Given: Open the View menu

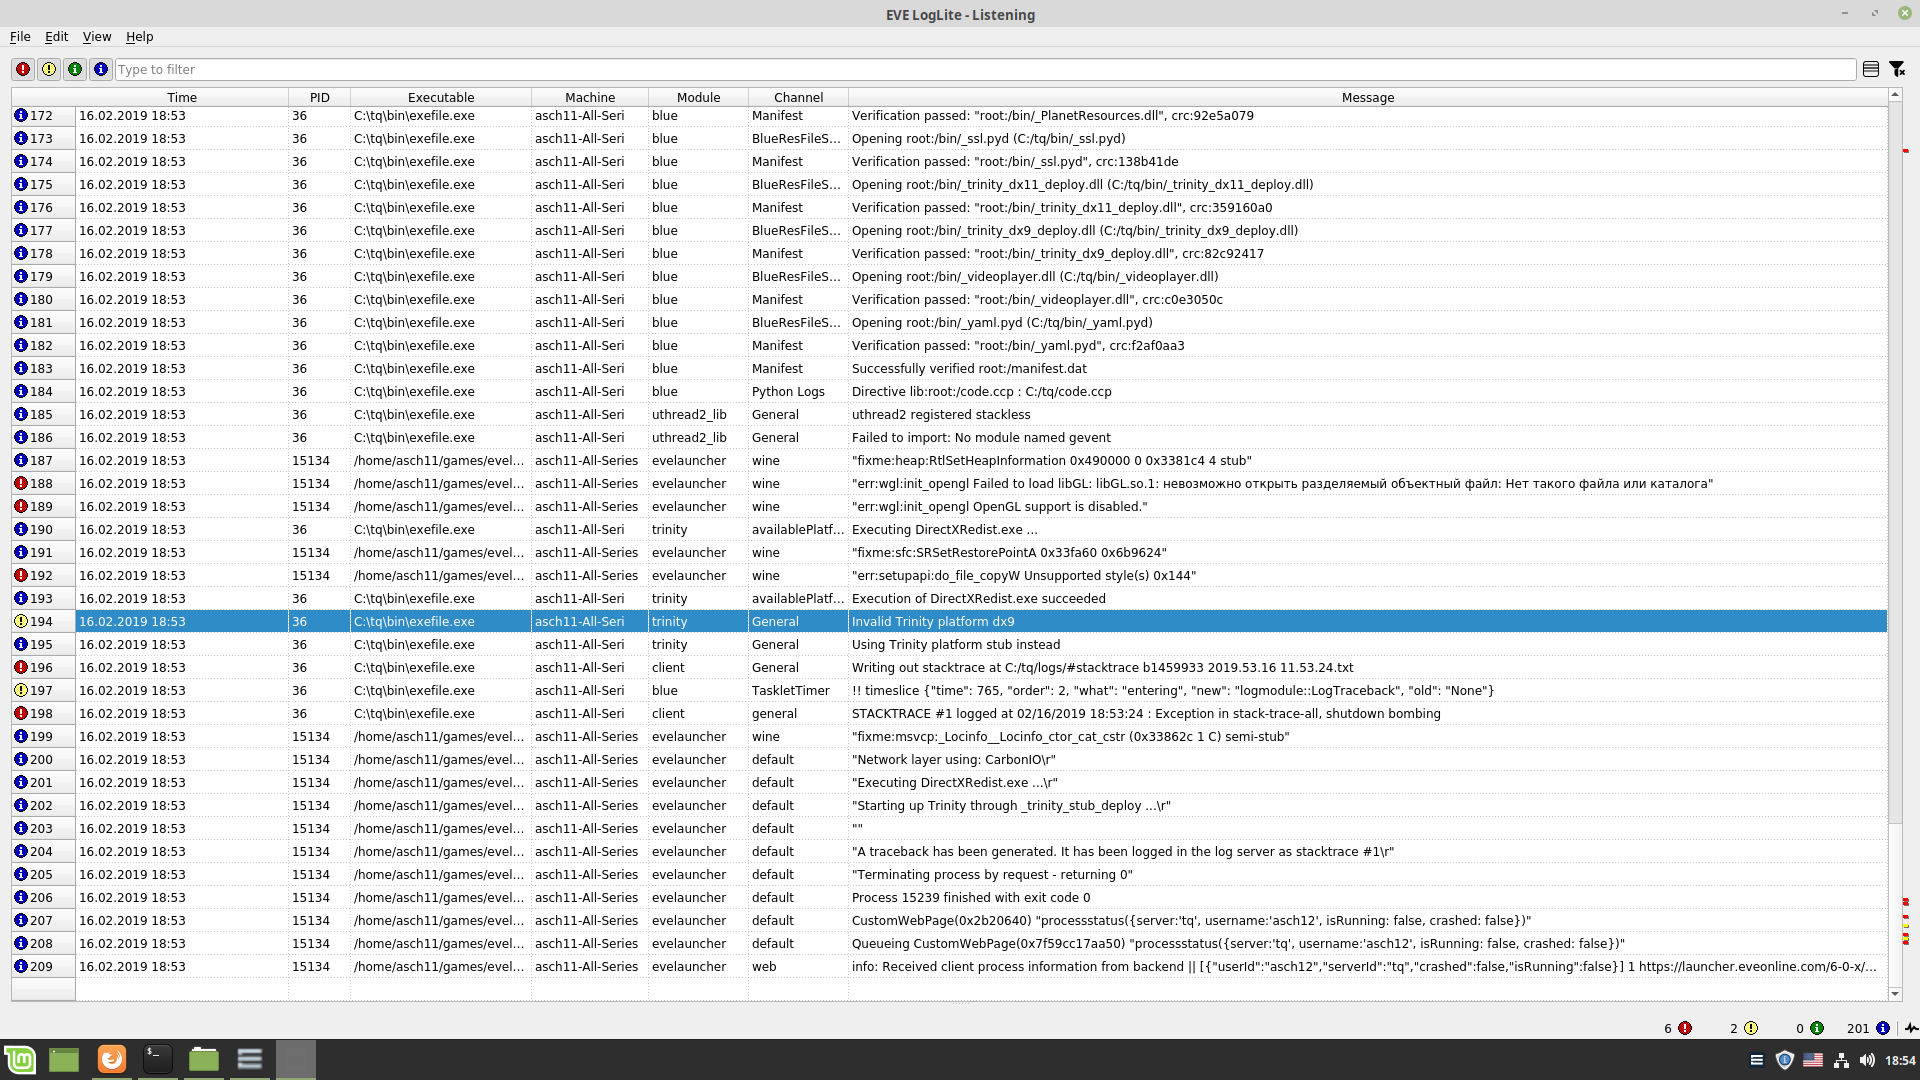Looking at the screenshot, I should point(97,36).
